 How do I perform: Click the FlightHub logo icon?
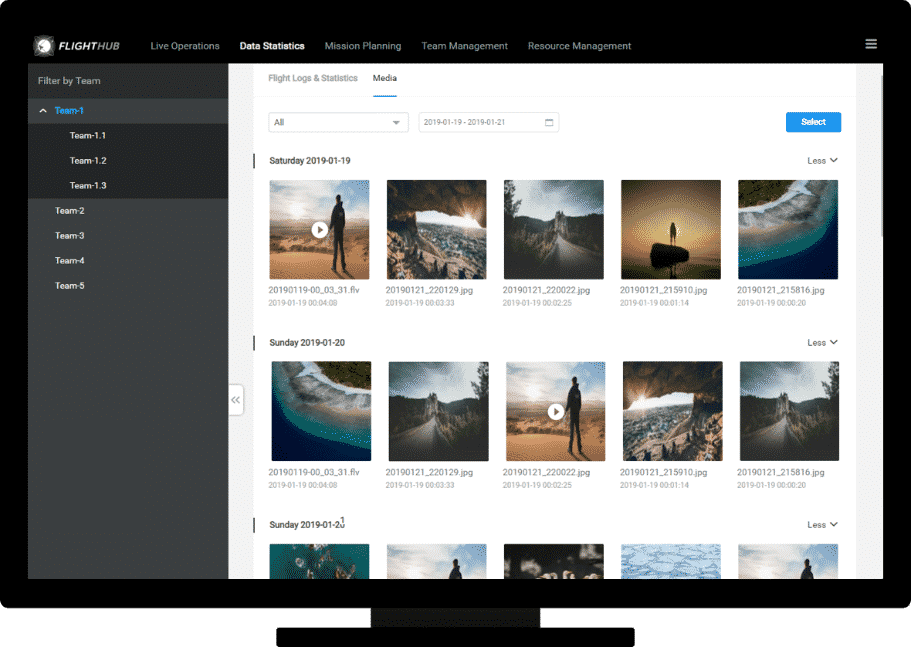click(x=44, y=46)
